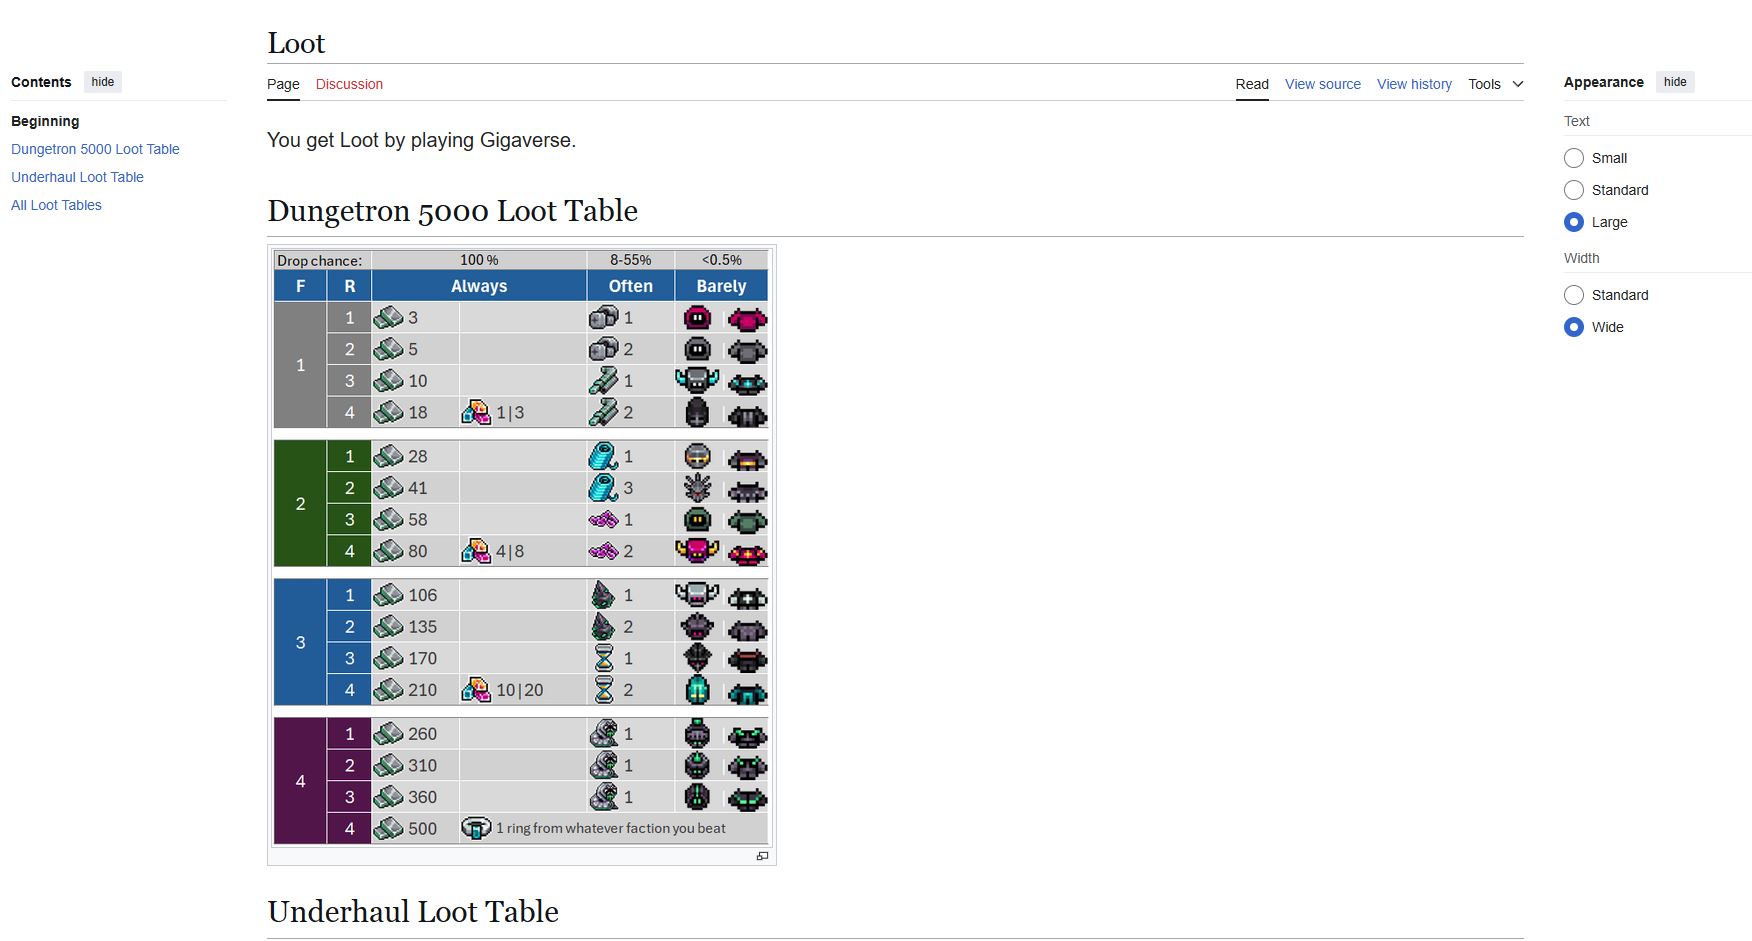Viewport: 1752px width, 941px height.
Task: Click the pink helmet icon in floor 1 row 1
Action: tap(697, 318)
